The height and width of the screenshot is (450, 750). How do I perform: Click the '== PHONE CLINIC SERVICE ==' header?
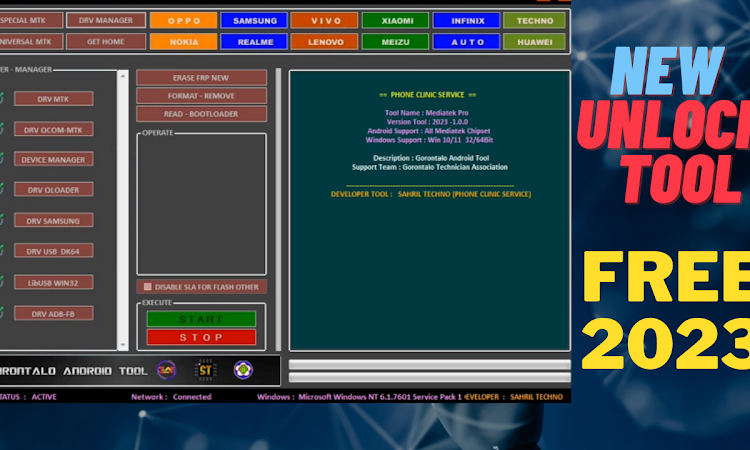point(428,95)
